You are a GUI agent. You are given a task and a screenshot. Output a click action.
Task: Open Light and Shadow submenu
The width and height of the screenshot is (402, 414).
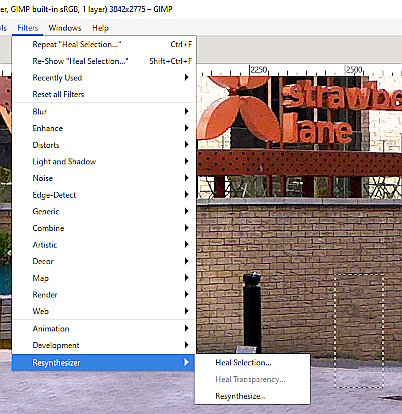click(104, 161)
